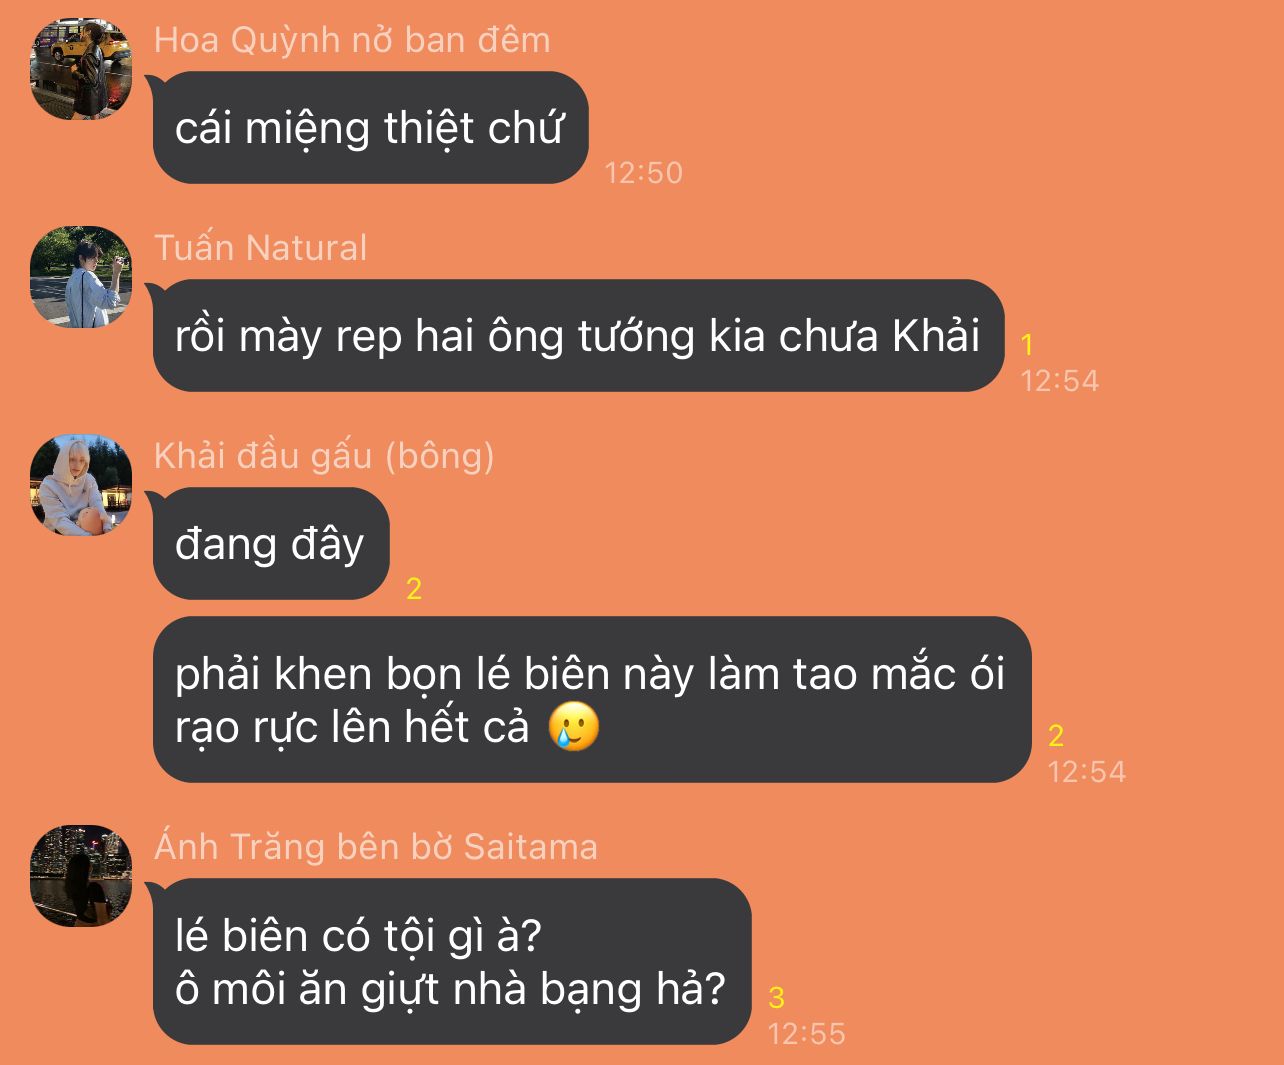1284x1065 pixels.
Task: Click sender name Ánh Trăng bên bờ Saitama
Action: point(376,847)
